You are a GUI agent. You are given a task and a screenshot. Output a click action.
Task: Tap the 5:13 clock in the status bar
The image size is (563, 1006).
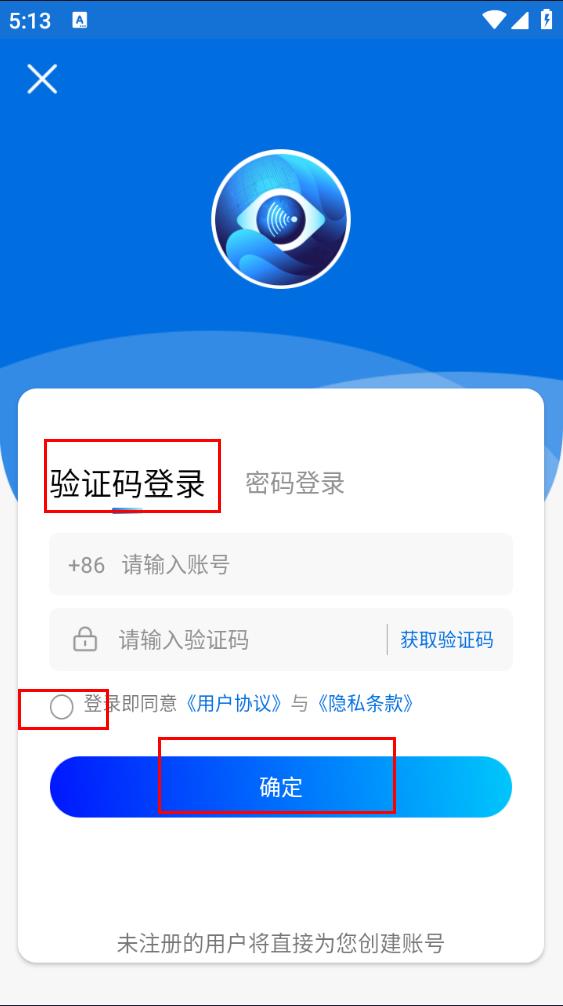[29, 21]
